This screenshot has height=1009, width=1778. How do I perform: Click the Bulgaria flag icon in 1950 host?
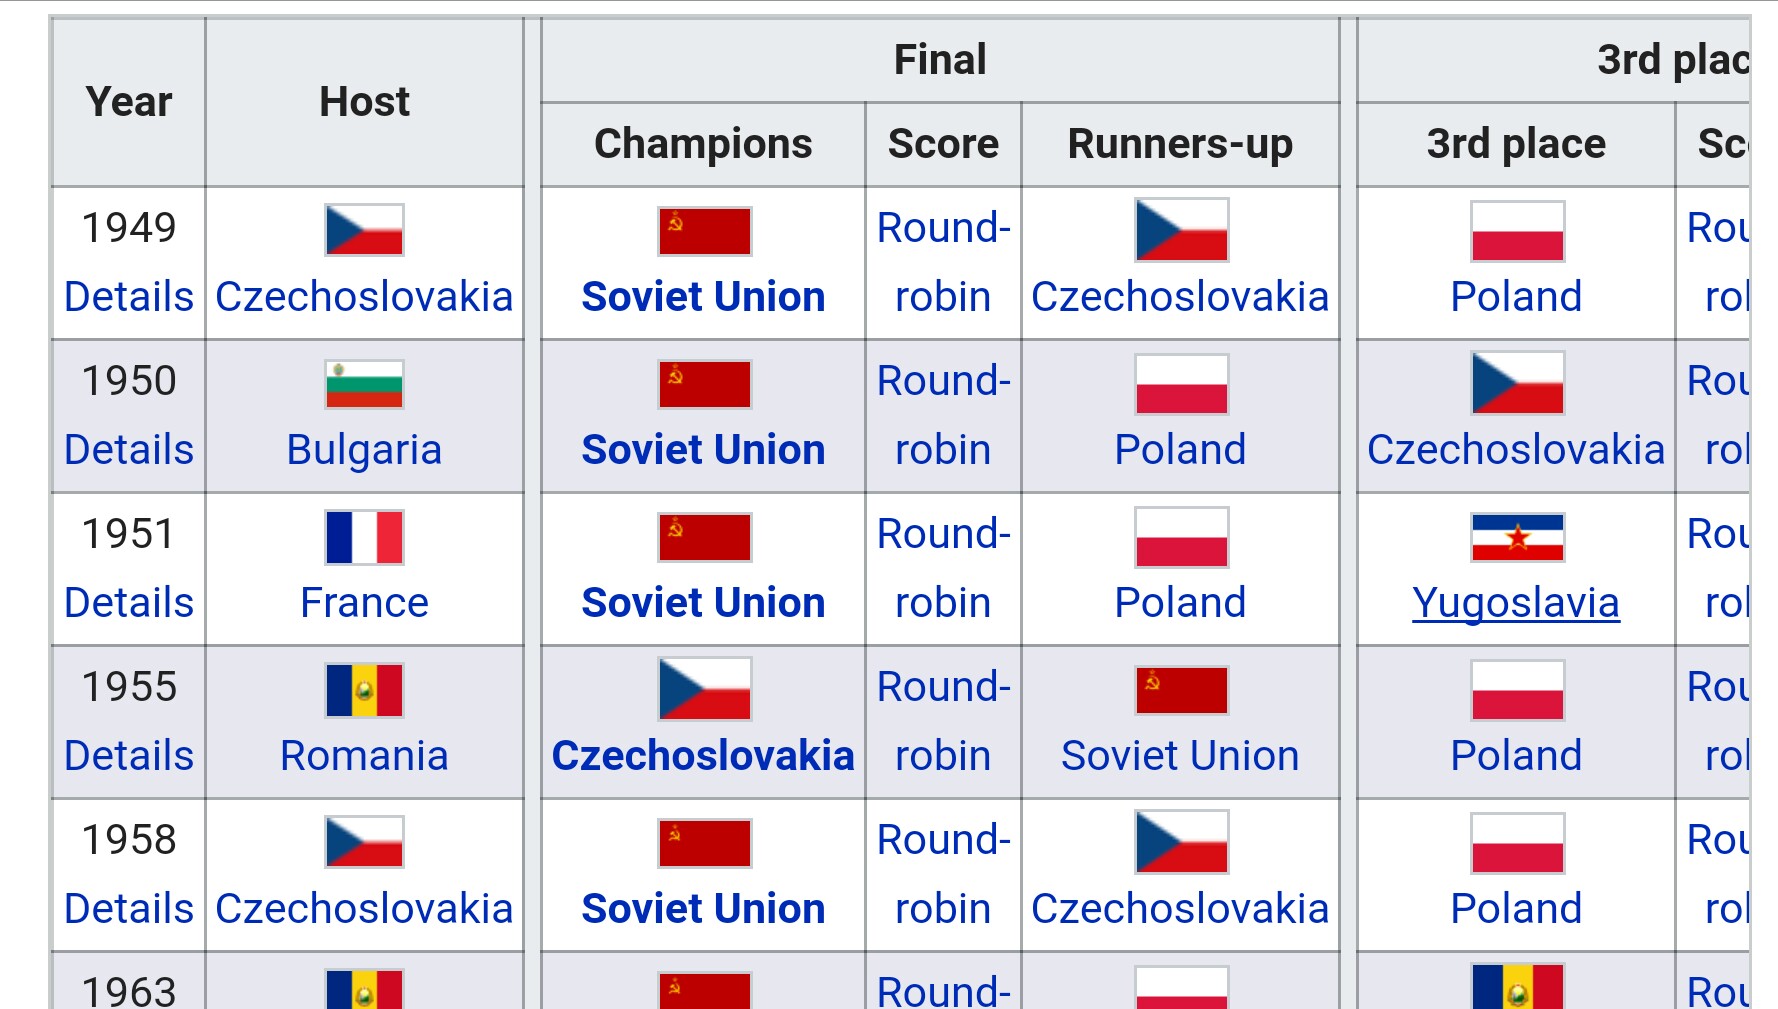click(364, 384)
